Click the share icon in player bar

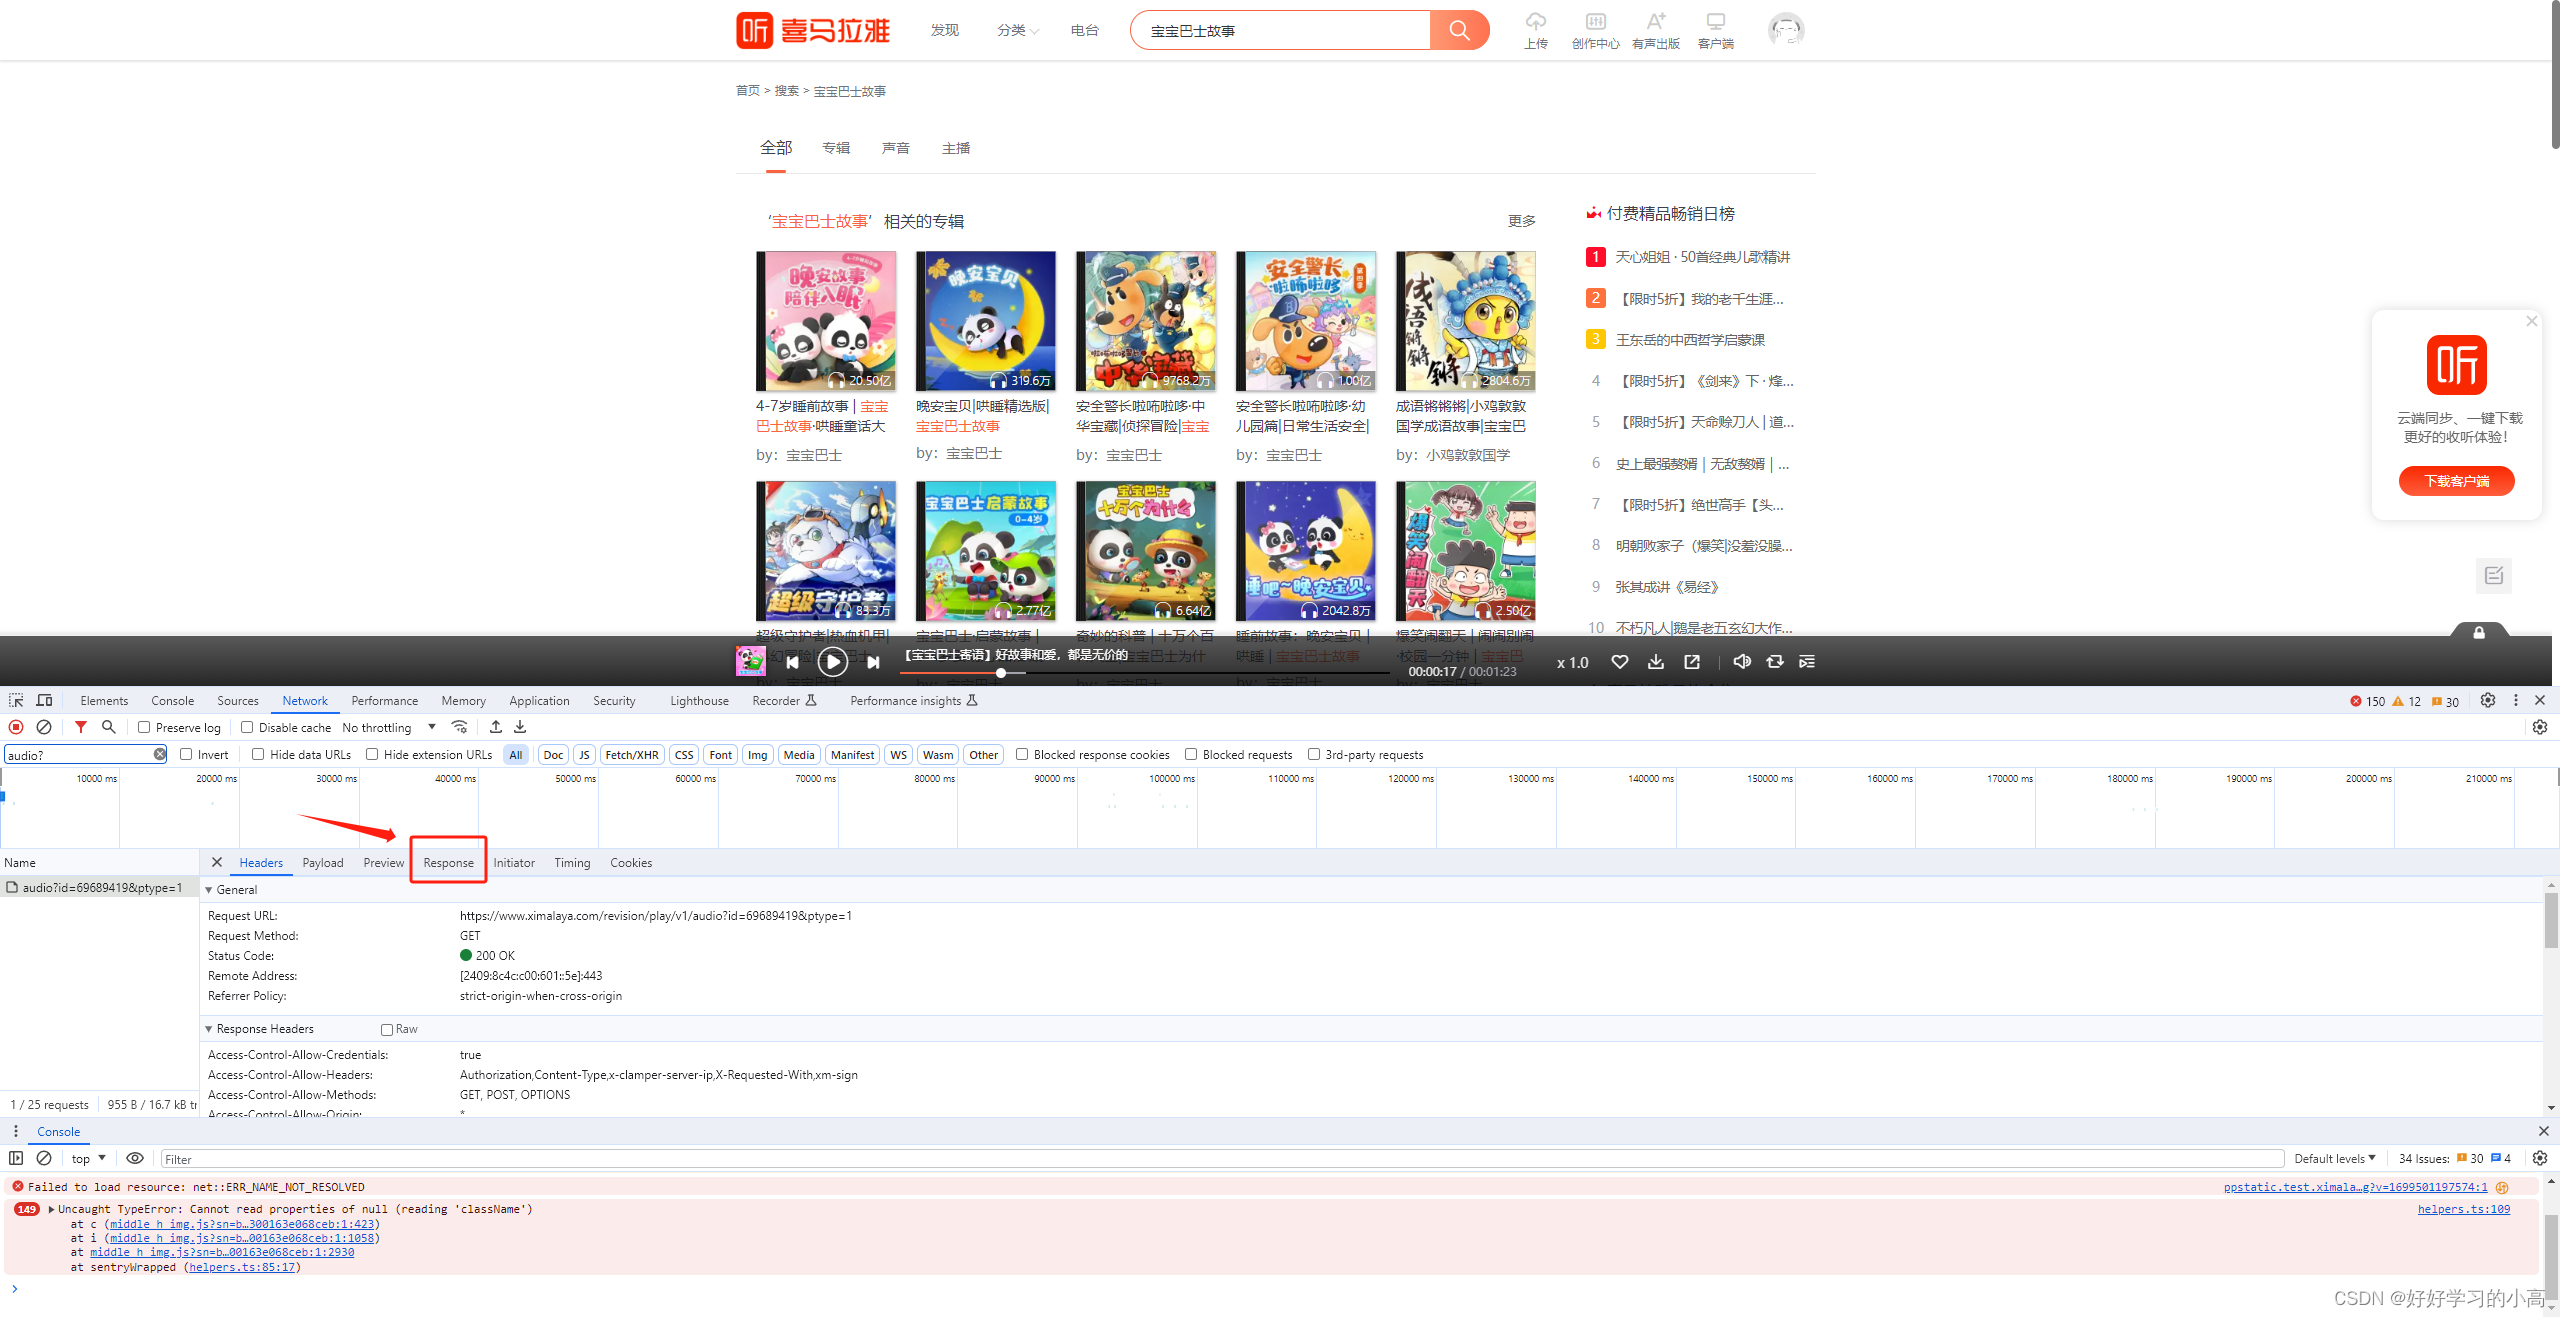1692,662
